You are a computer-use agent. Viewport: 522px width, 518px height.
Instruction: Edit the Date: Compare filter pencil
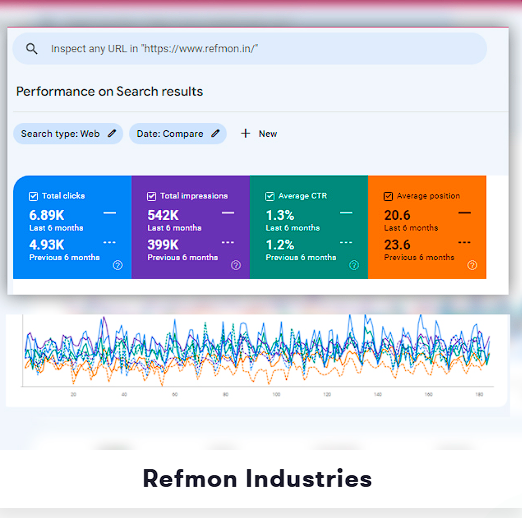click(x=216, y=134)
